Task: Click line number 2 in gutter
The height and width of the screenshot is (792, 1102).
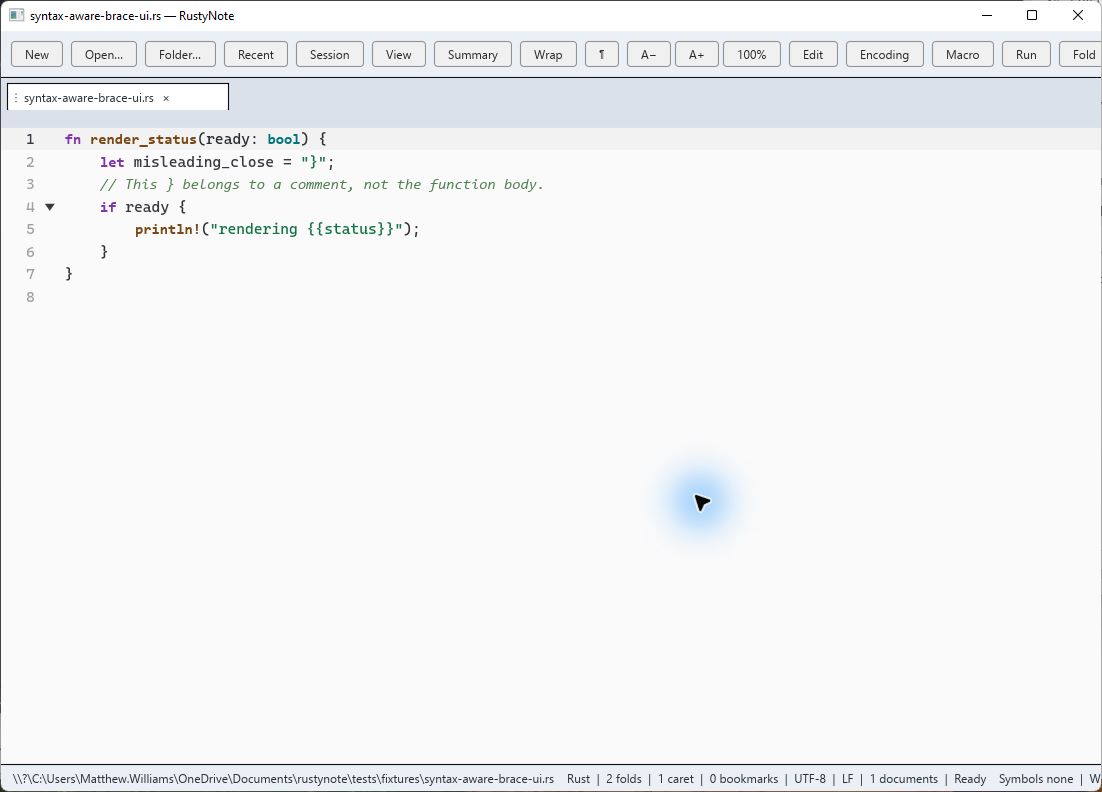Action: pyautogui.click(x=30, y=162)
